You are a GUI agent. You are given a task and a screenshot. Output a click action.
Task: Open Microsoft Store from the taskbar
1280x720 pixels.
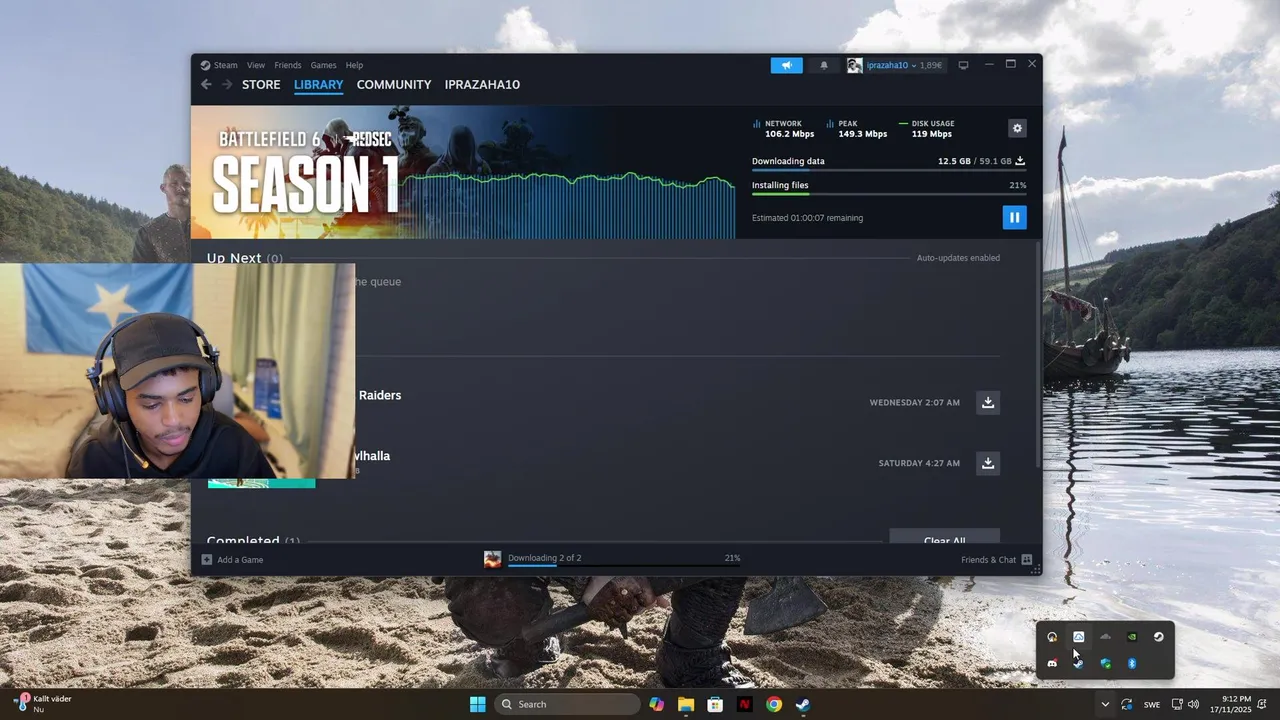click(x=715, y=704)
